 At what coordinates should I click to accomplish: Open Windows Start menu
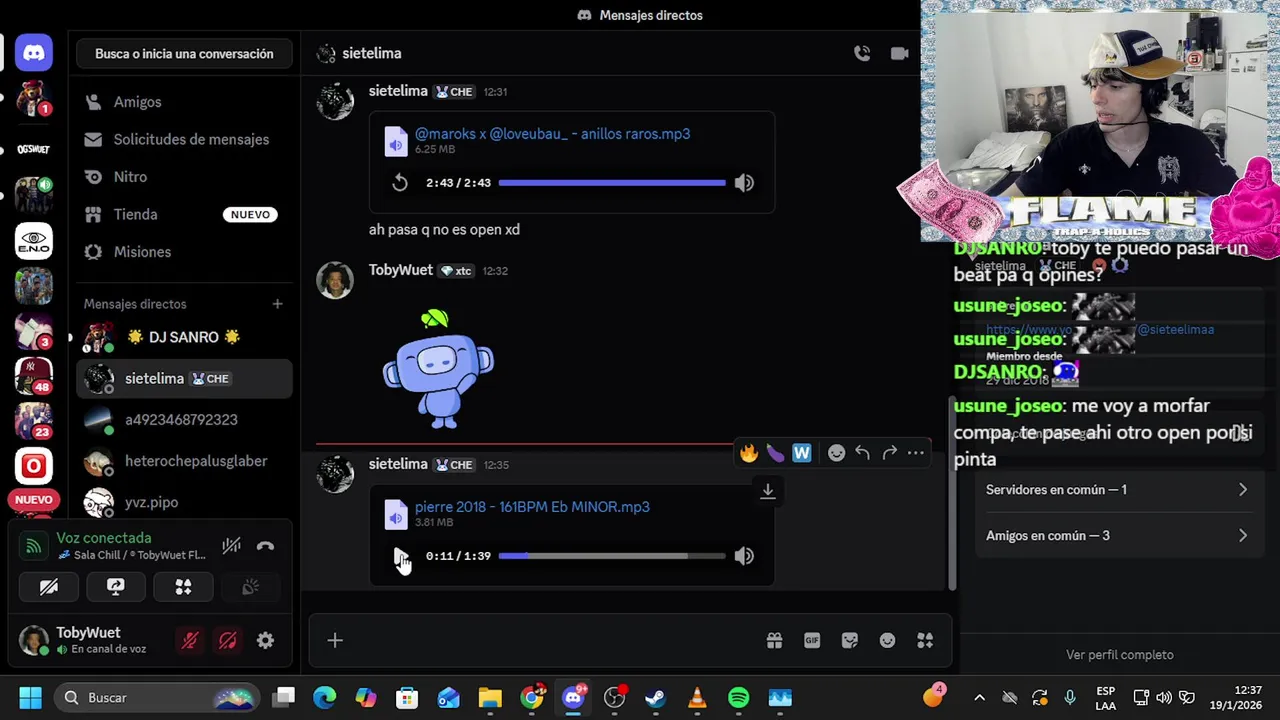(x=30, y=698)
